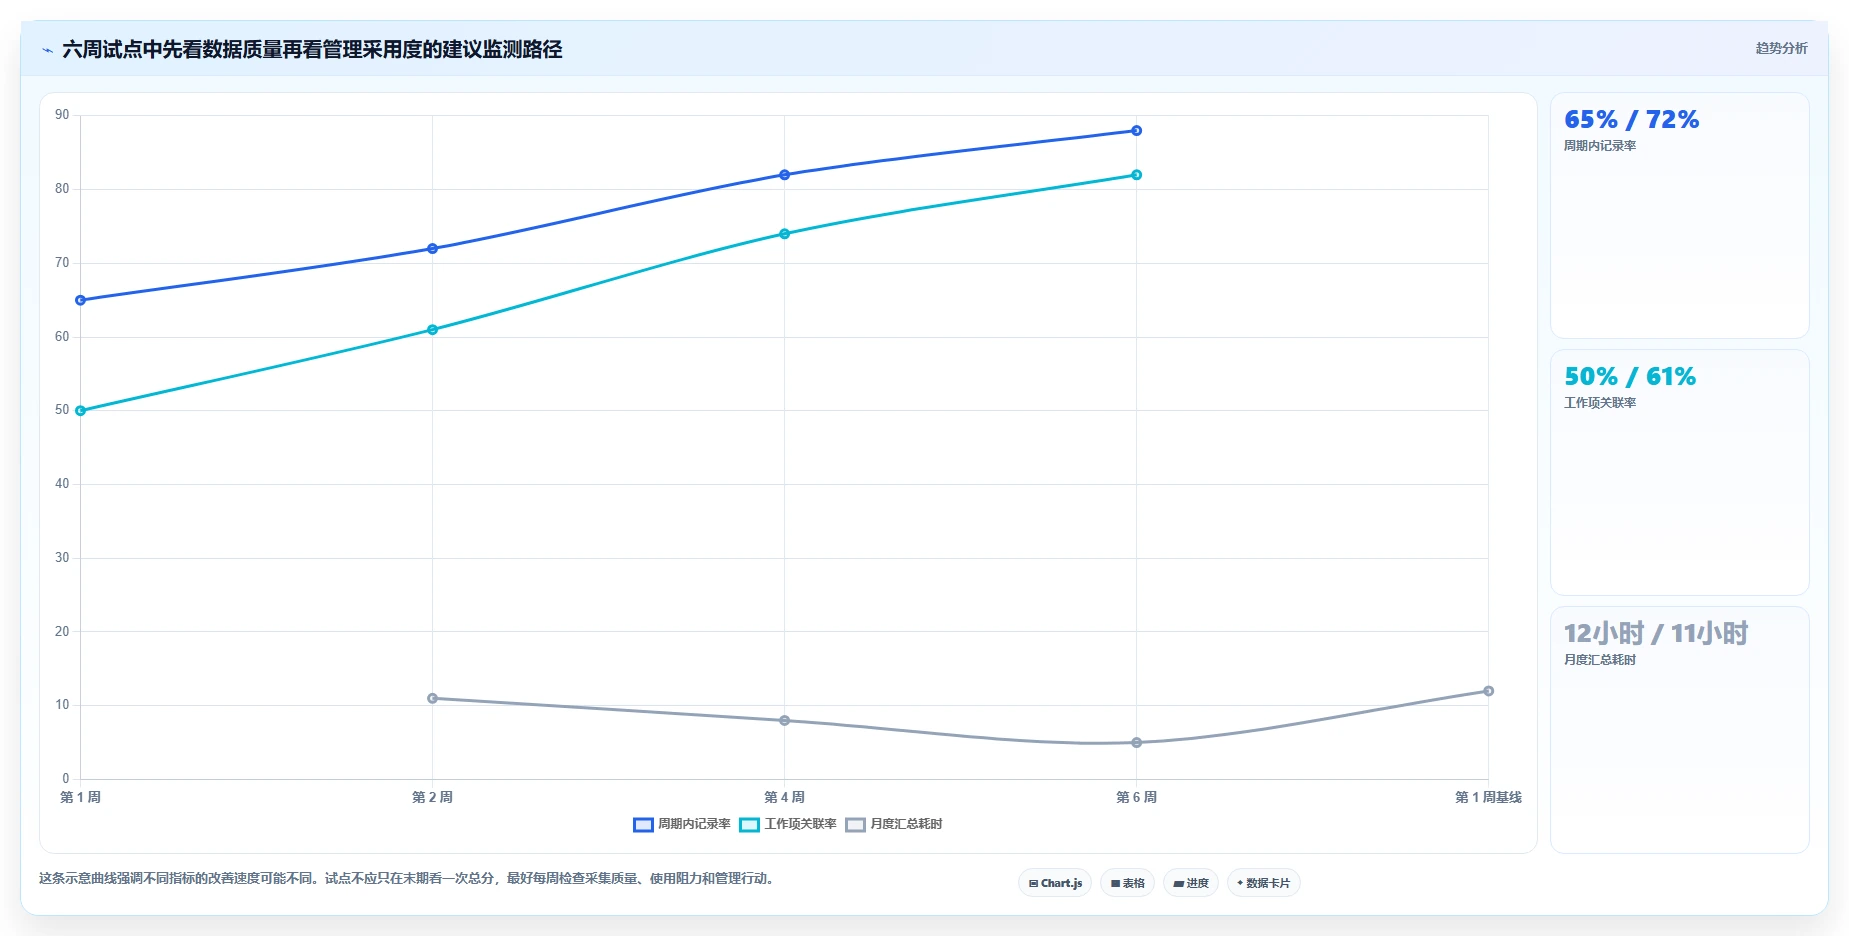Click the blue data point at 第 6 周 (88)
The height and width of the screenshot is (936, 1849).
tap(1136, 131)
